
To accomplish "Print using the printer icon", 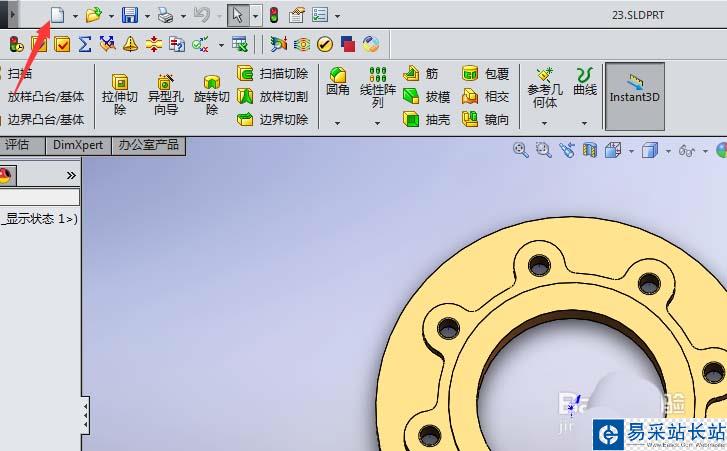I will (x=166, y=15).
